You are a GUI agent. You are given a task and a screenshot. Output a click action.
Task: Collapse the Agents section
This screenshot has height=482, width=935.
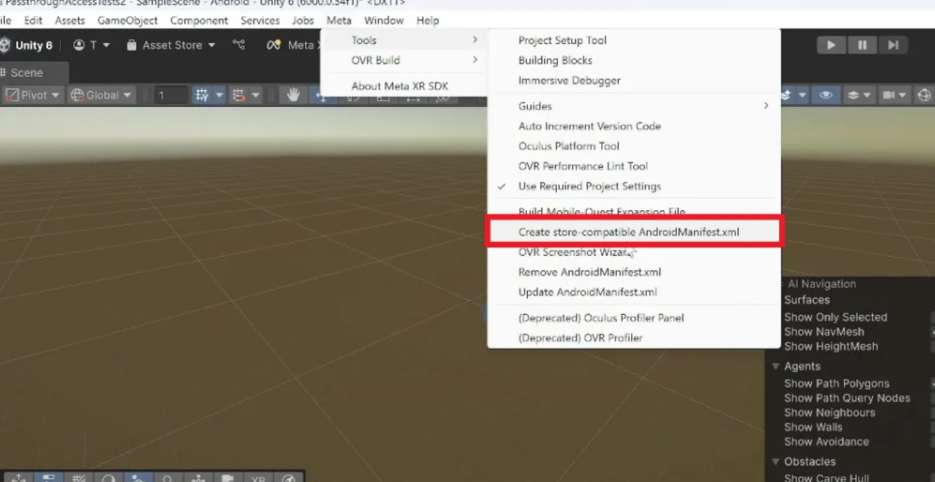(776, 366)
